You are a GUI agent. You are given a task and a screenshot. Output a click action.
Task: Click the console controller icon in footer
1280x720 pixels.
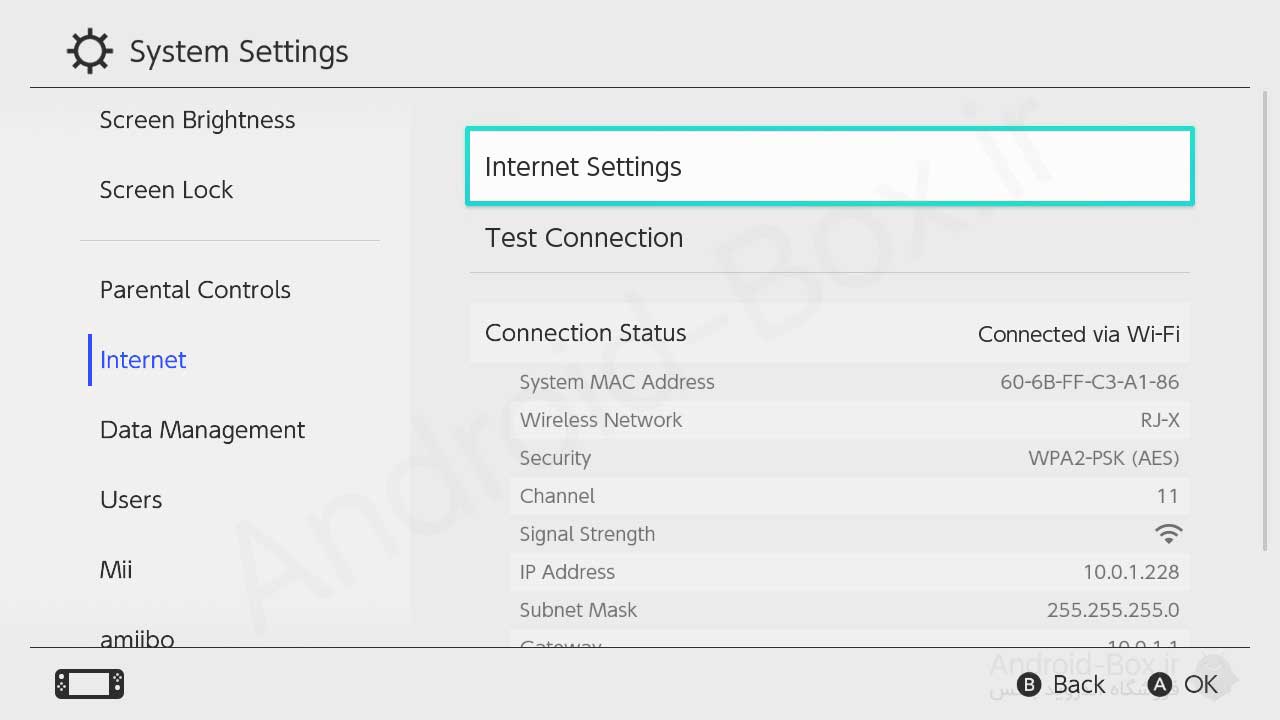coord(89,684)
